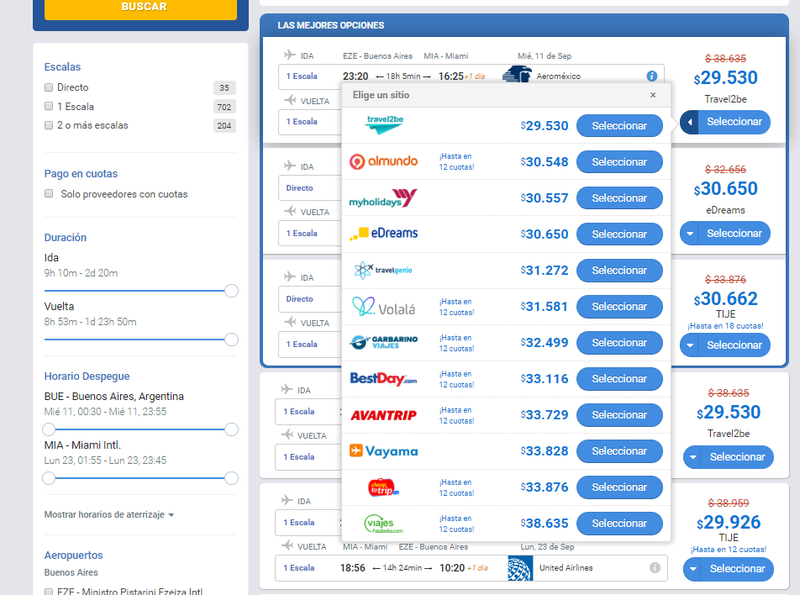Expand sites arrow on TIJE $30.662 card

(x=689, y=345)
